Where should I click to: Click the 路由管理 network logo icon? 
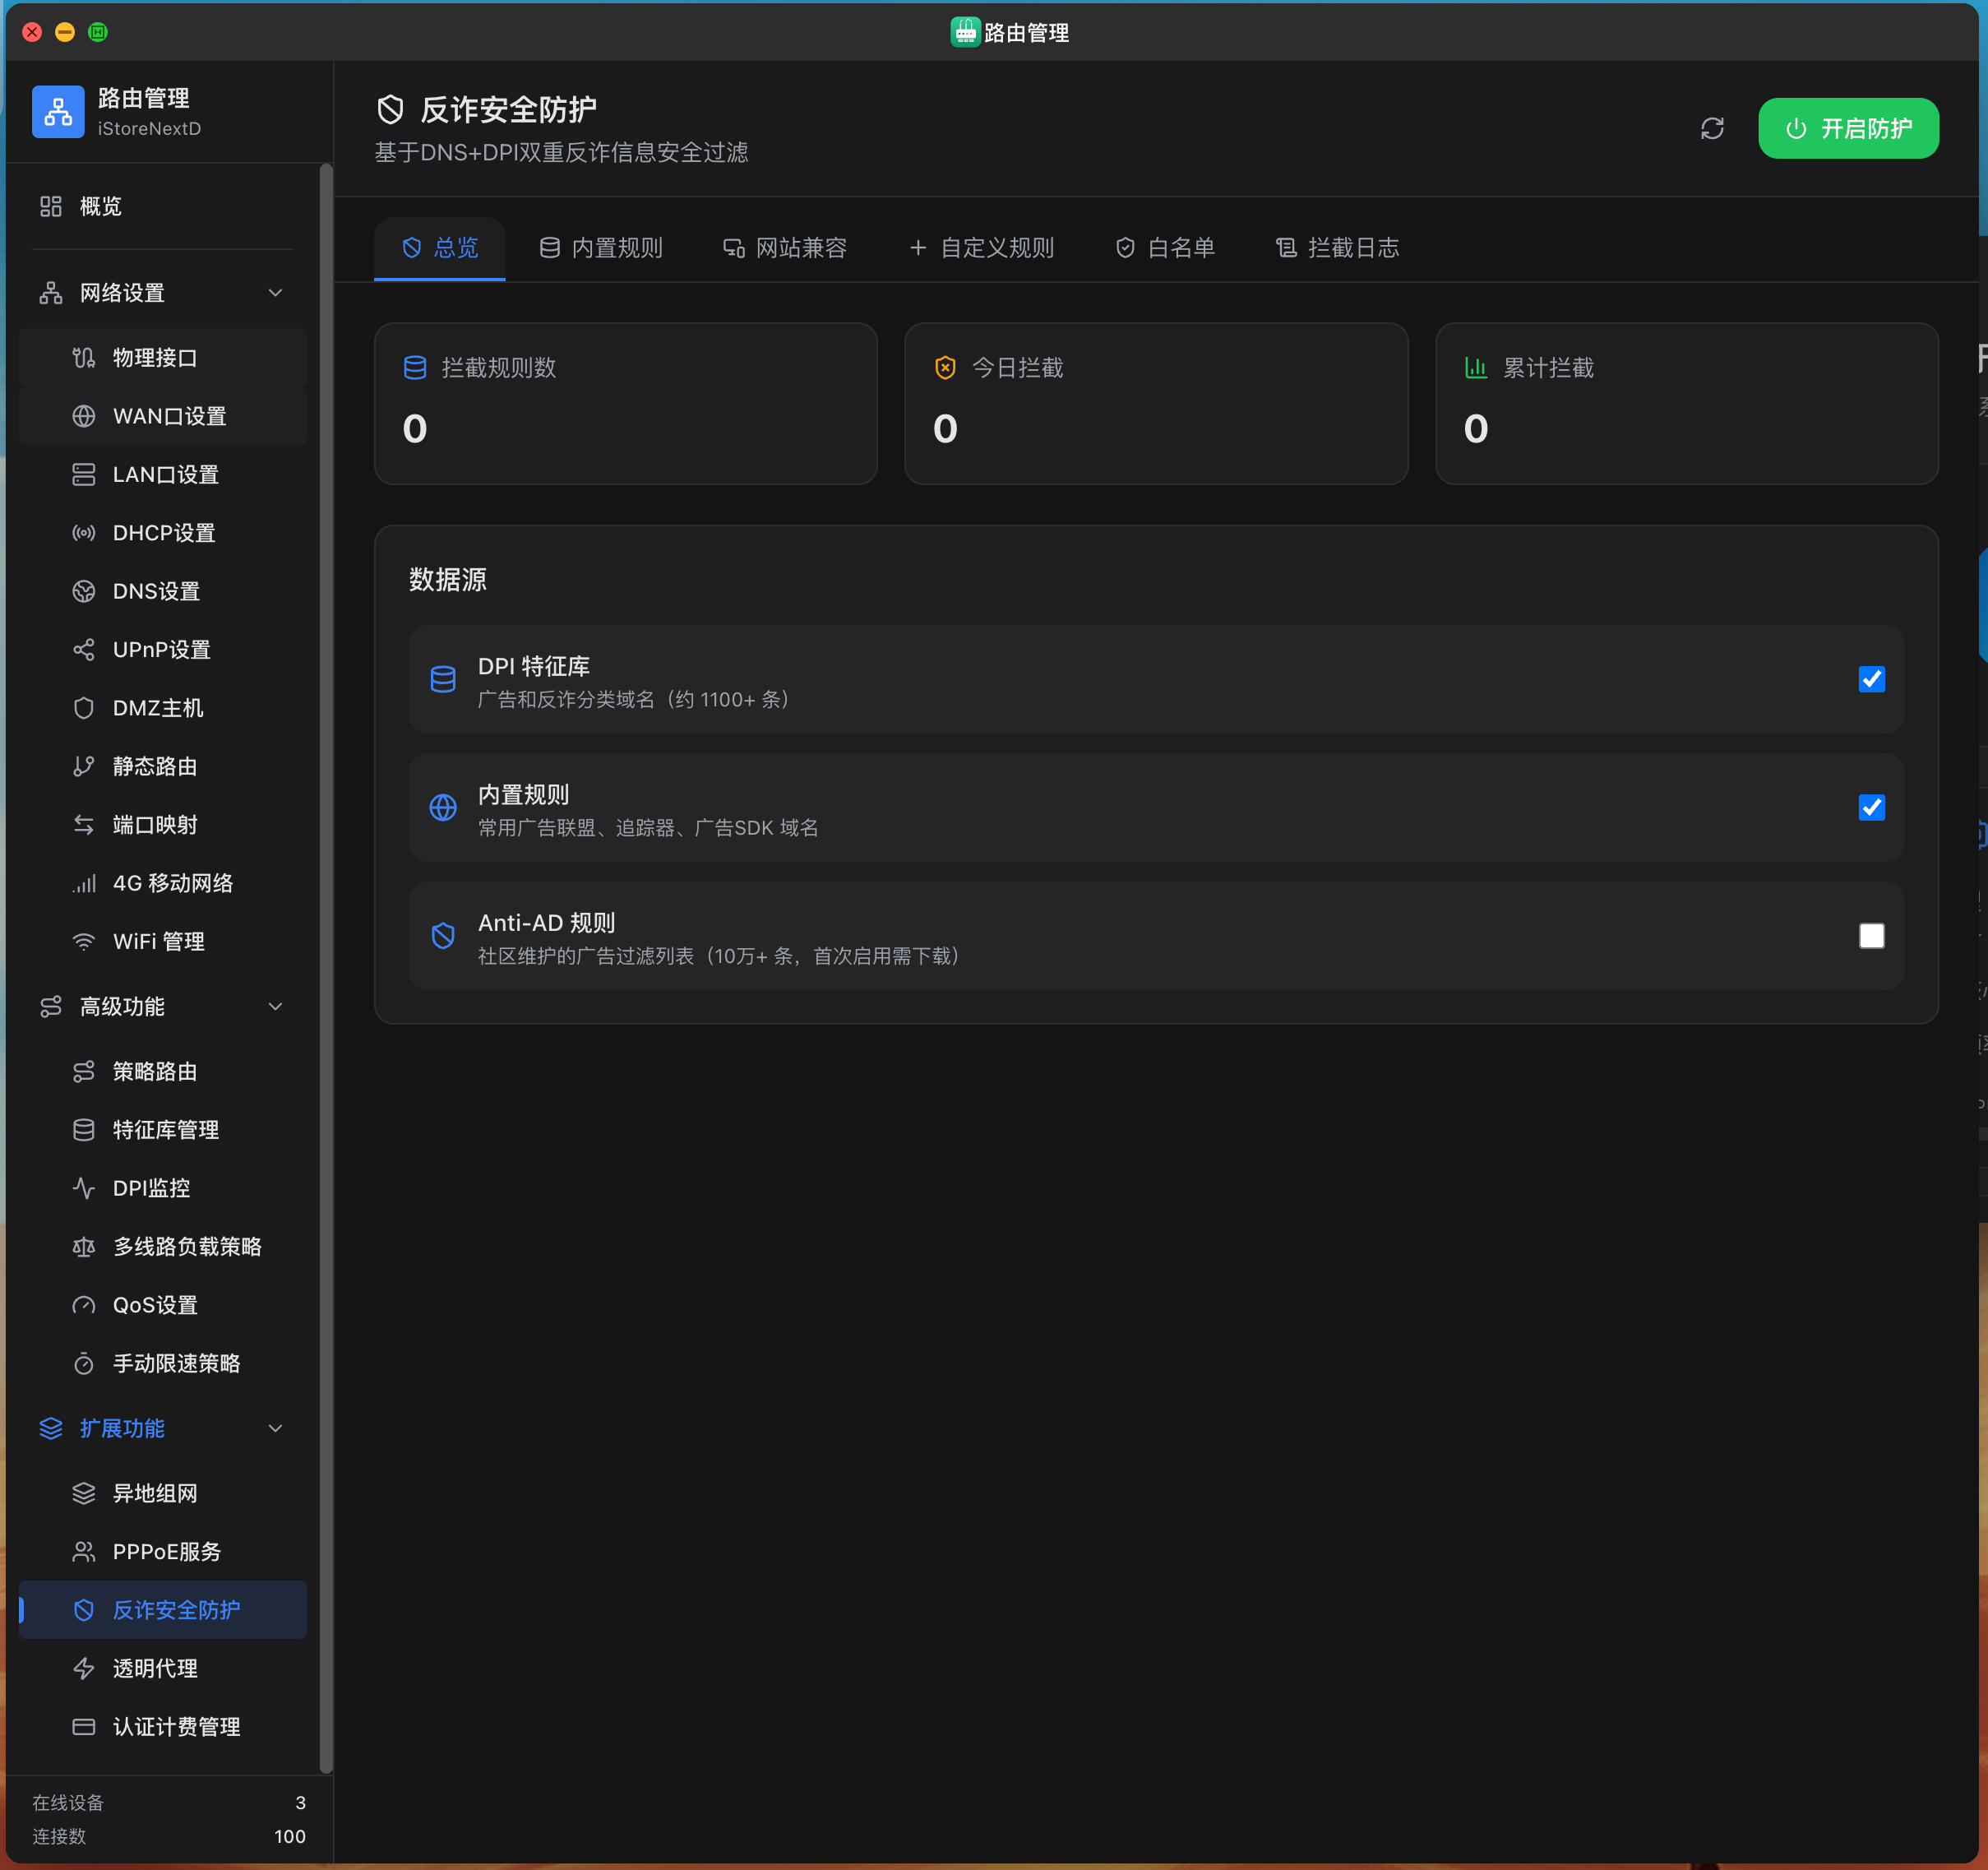click(x=58, y=111)
